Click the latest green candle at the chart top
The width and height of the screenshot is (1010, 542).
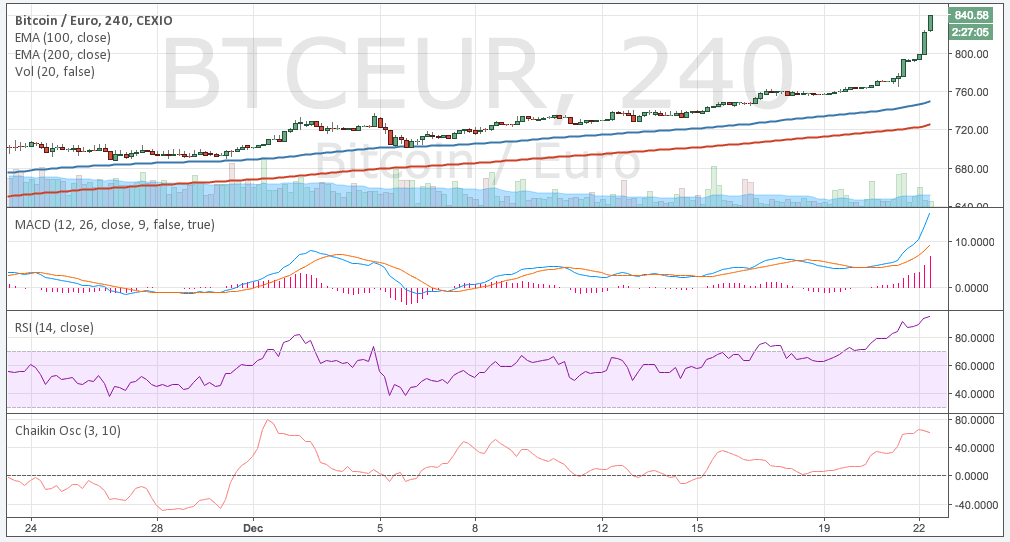(931, 23)
